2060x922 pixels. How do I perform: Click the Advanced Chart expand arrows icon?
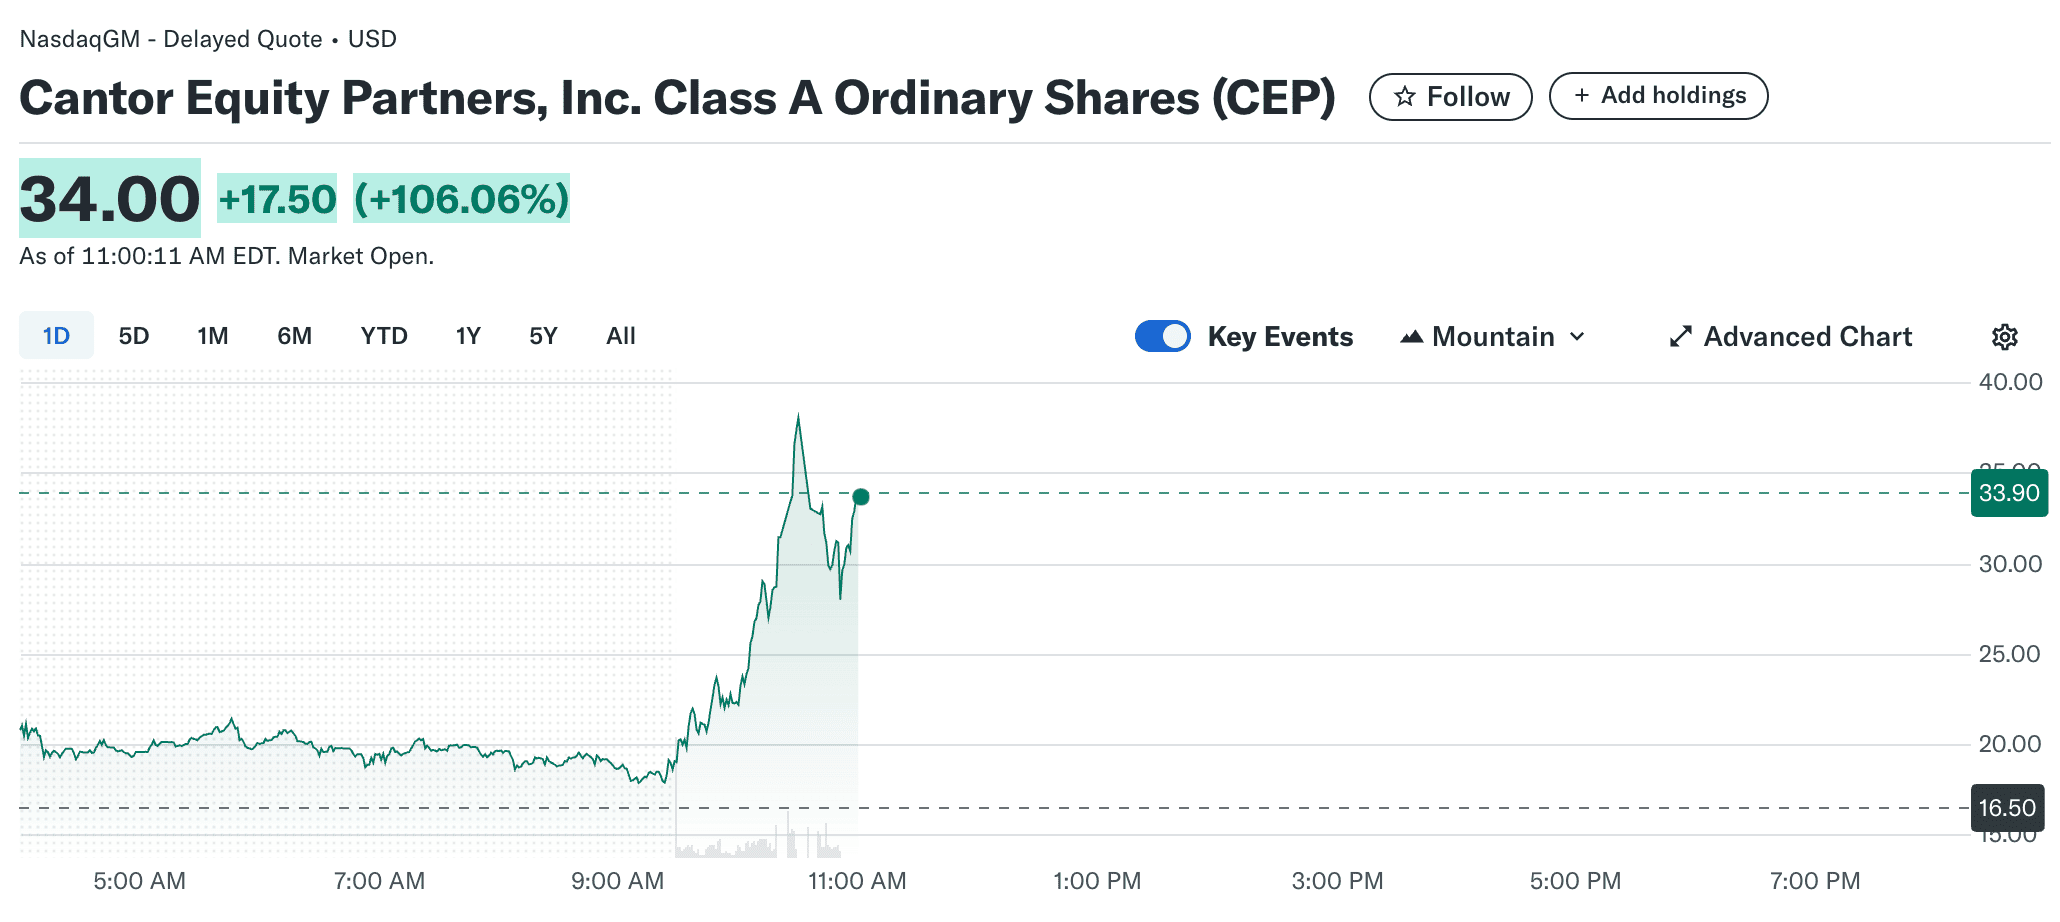tap(1681, 337)
